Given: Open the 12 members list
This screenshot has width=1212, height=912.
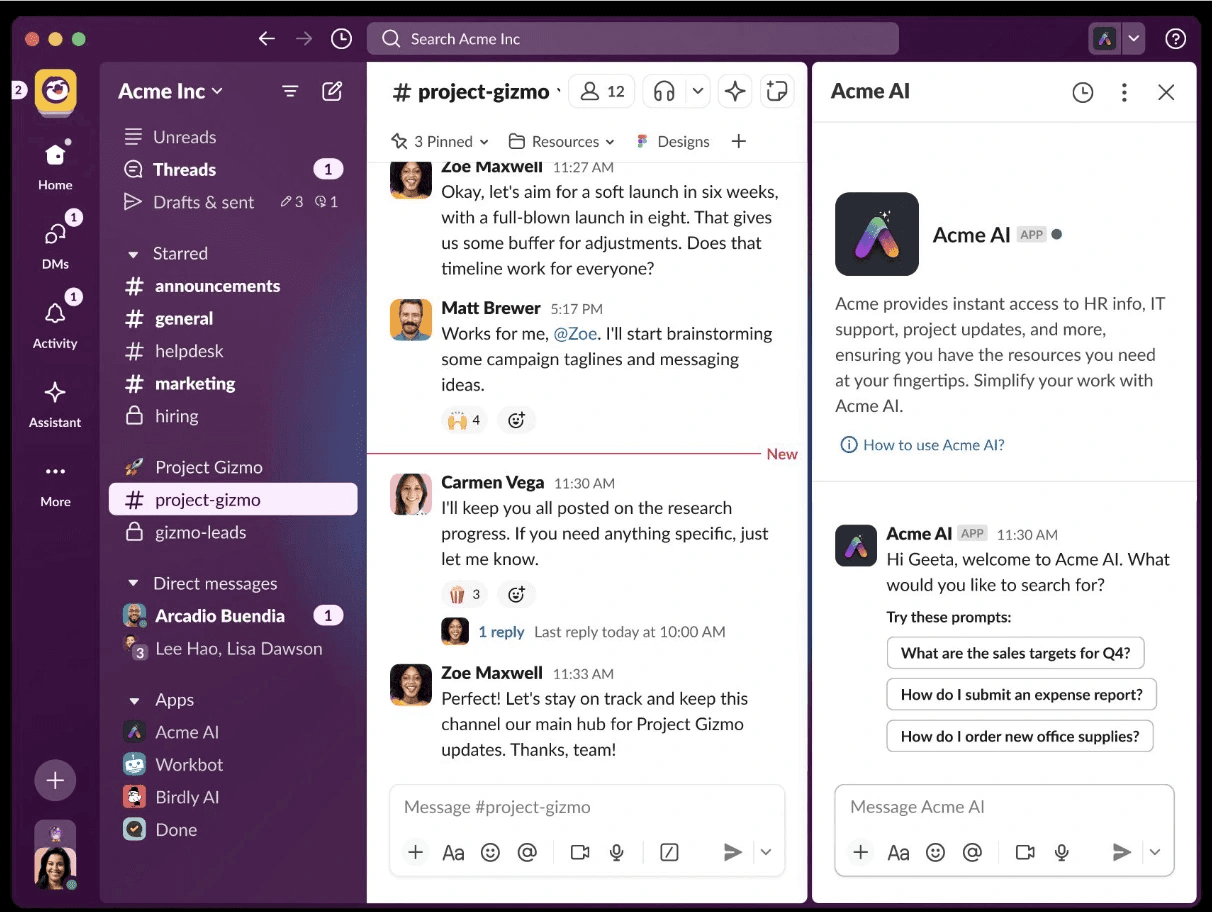Looking at the screenshot, I should point(602,92).
